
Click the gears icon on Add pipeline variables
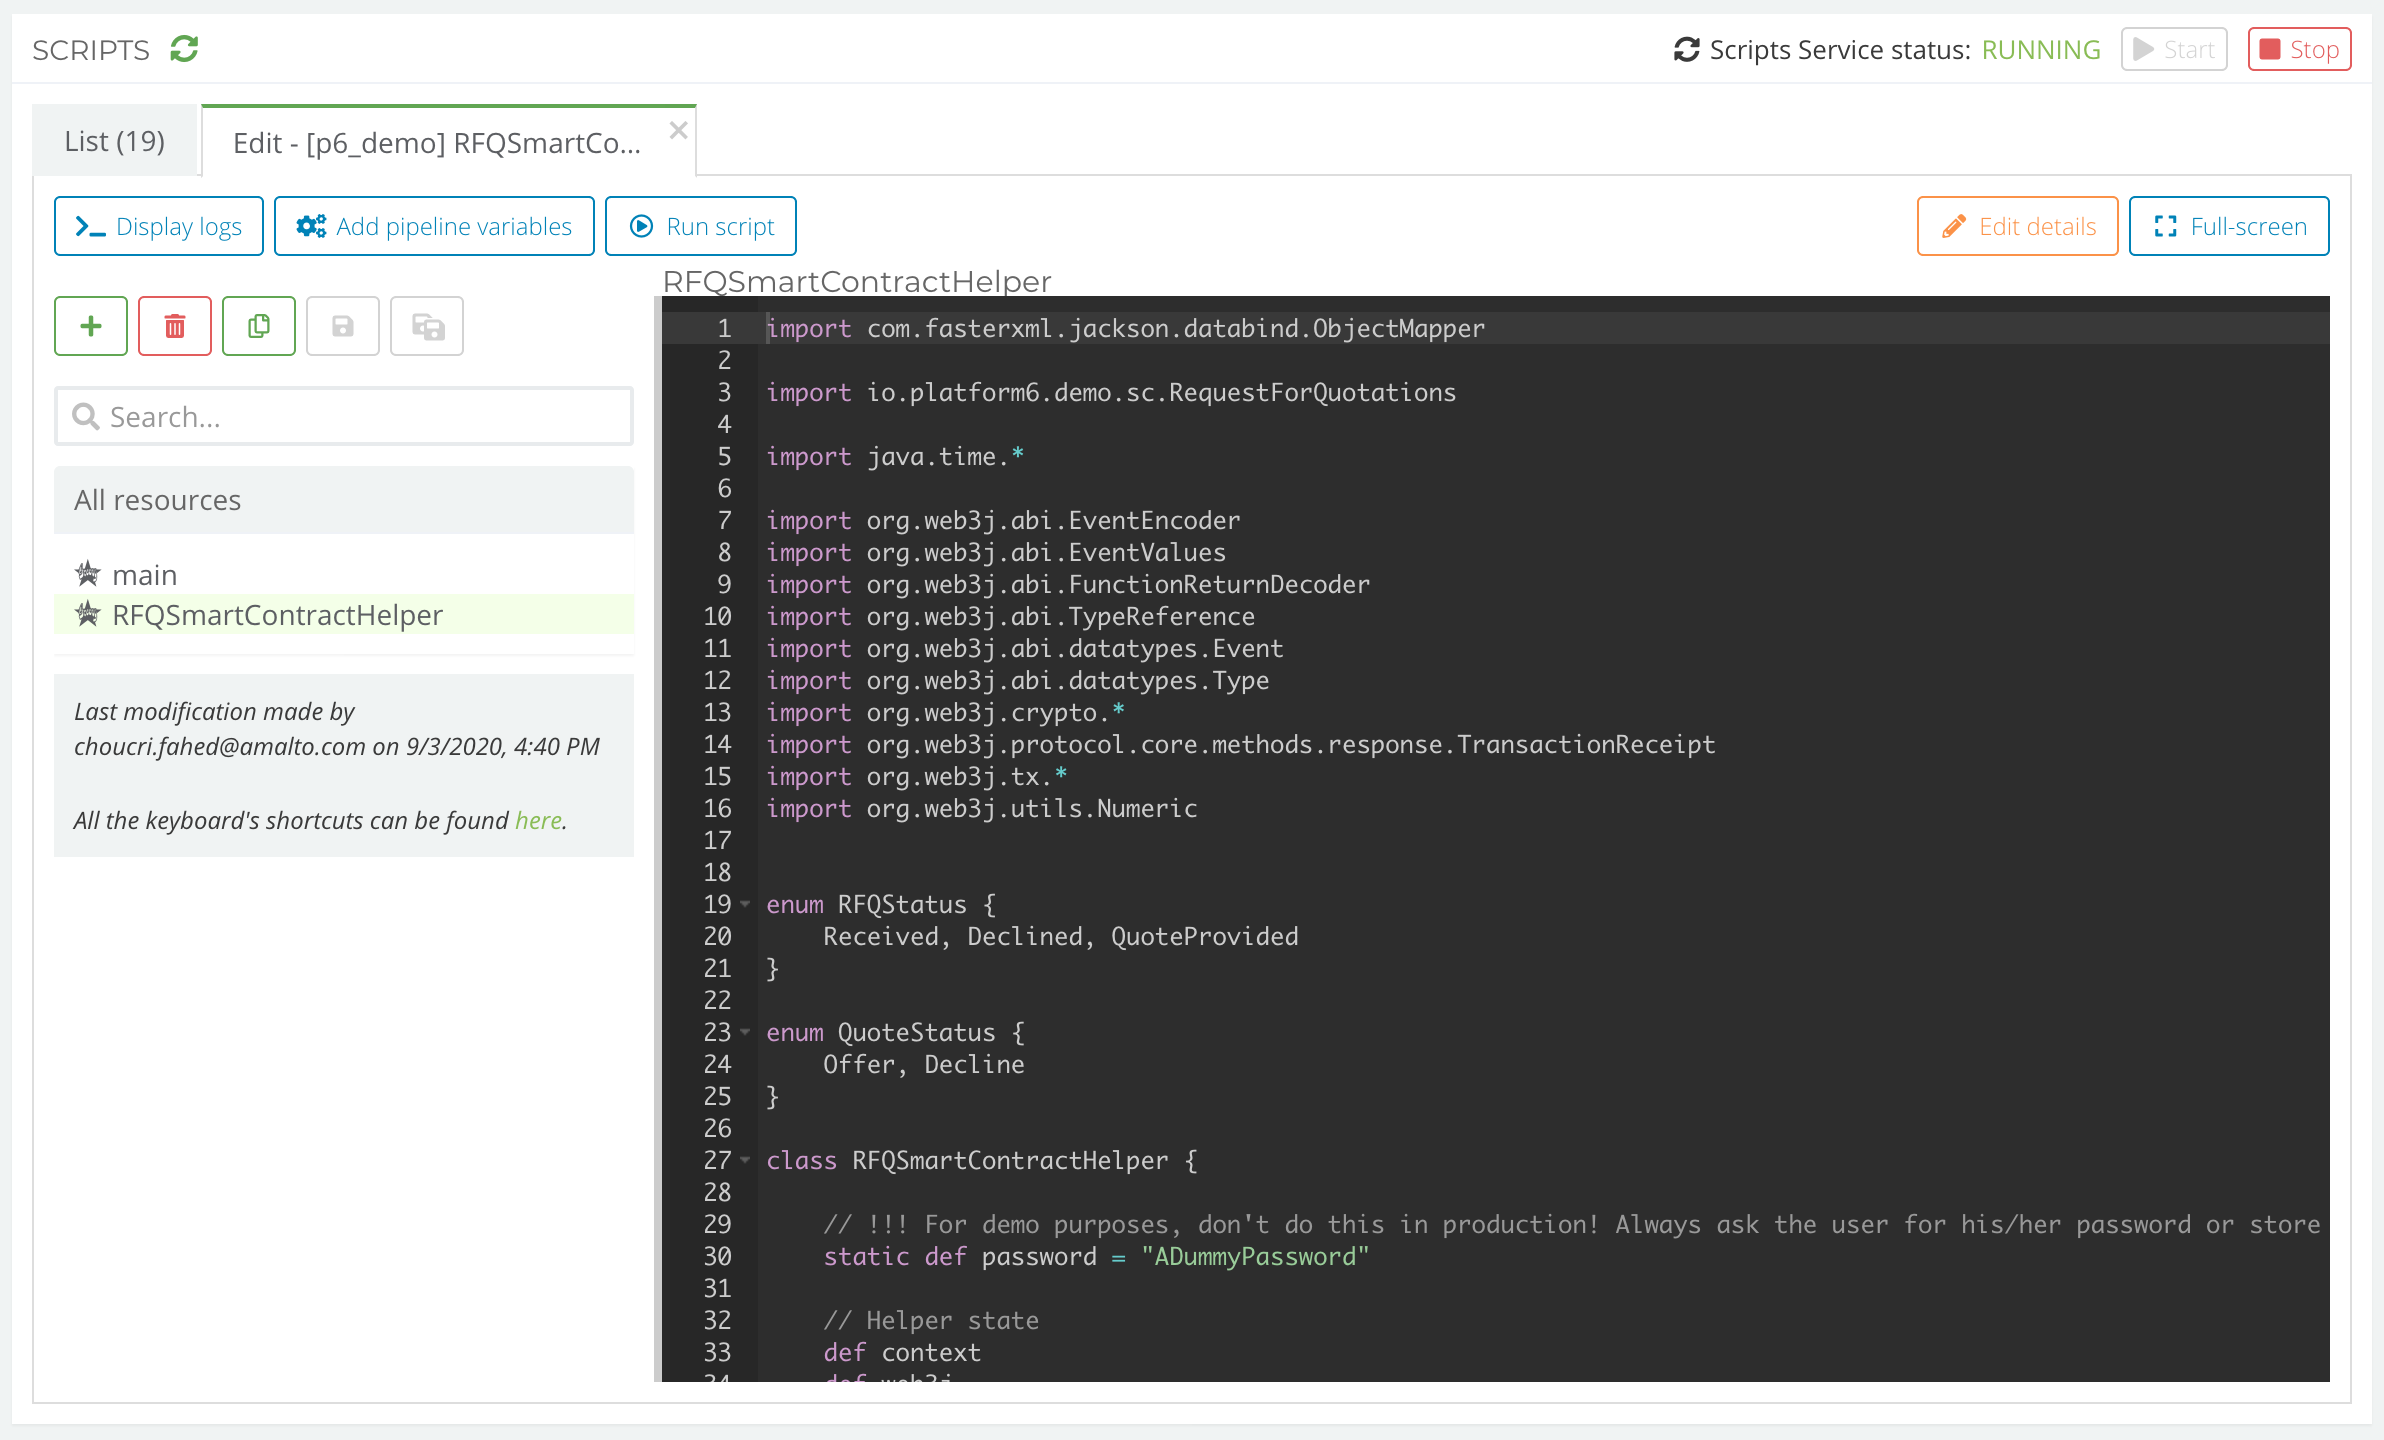pyautogui.click(x=311, y=226)
